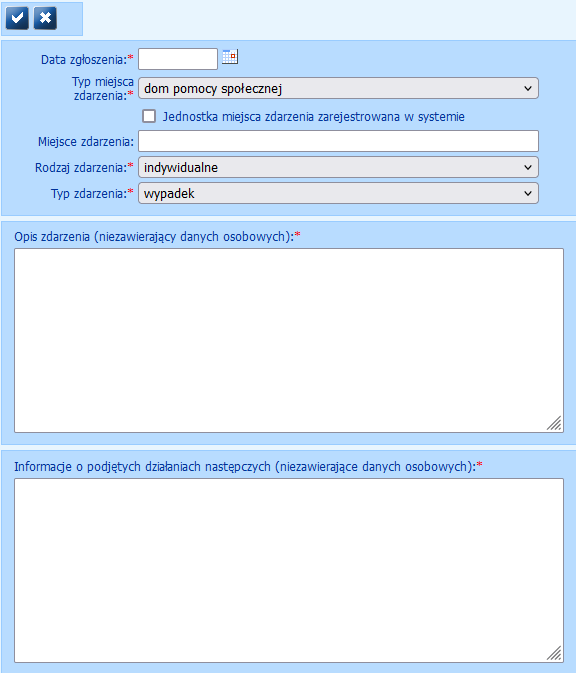Click the Opis zdarzenia heading label
576x673 pixels.
click(157, 236)
